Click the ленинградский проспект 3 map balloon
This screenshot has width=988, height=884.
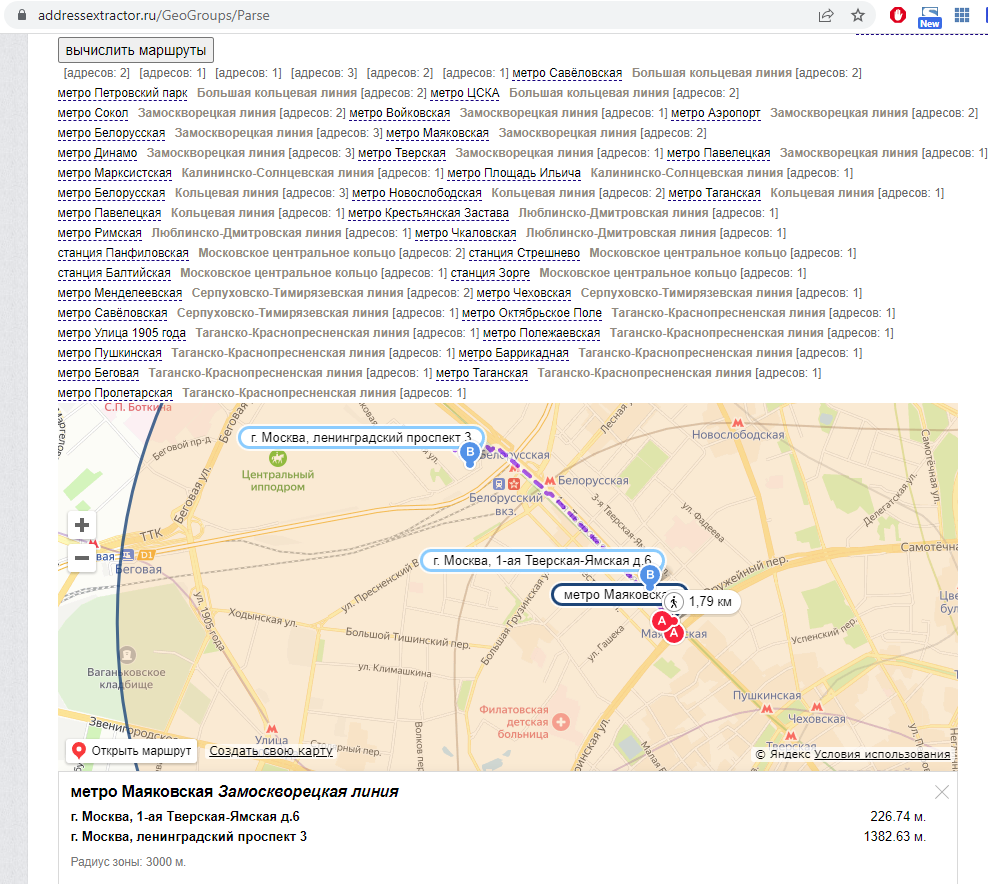click(360, 438)
